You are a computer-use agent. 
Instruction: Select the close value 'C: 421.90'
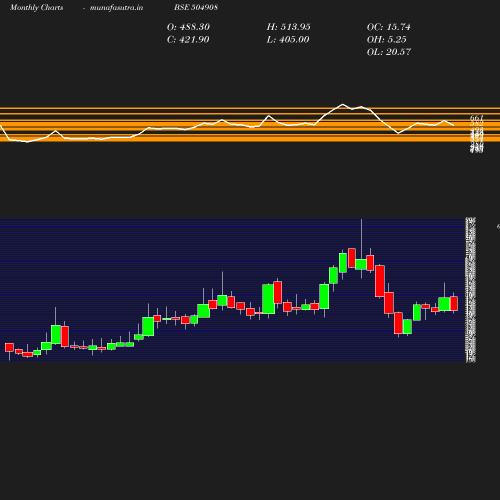[x=188, y=40]
